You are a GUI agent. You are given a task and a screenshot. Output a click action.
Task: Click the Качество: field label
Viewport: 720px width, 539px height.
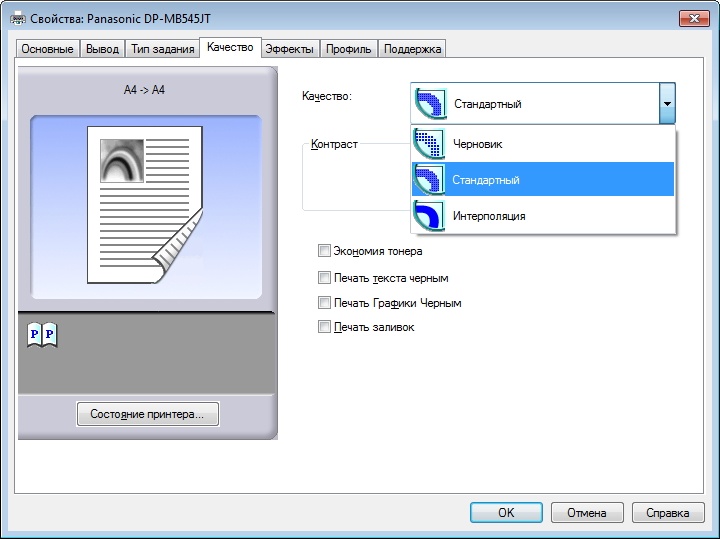pos(326,96)
